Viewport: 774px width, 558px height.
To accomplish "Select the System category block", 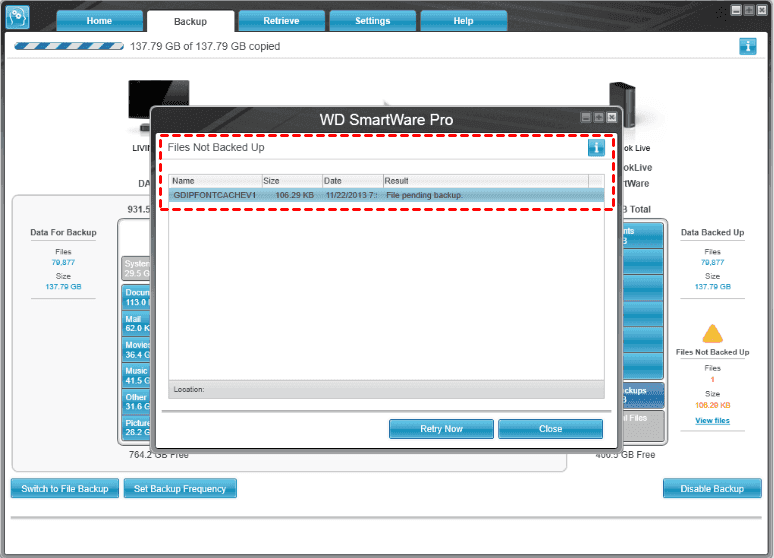I will click(136, 268).
